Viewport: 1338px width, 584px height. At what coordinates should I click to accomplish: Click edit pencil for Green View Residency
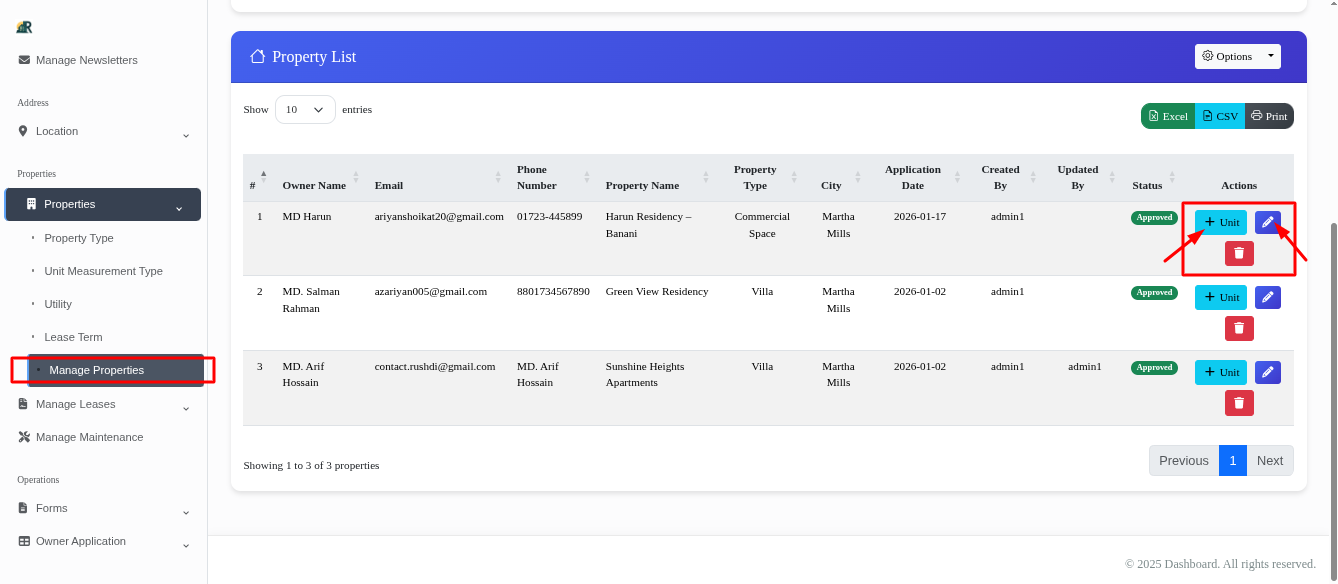(x=1267, y=297)
